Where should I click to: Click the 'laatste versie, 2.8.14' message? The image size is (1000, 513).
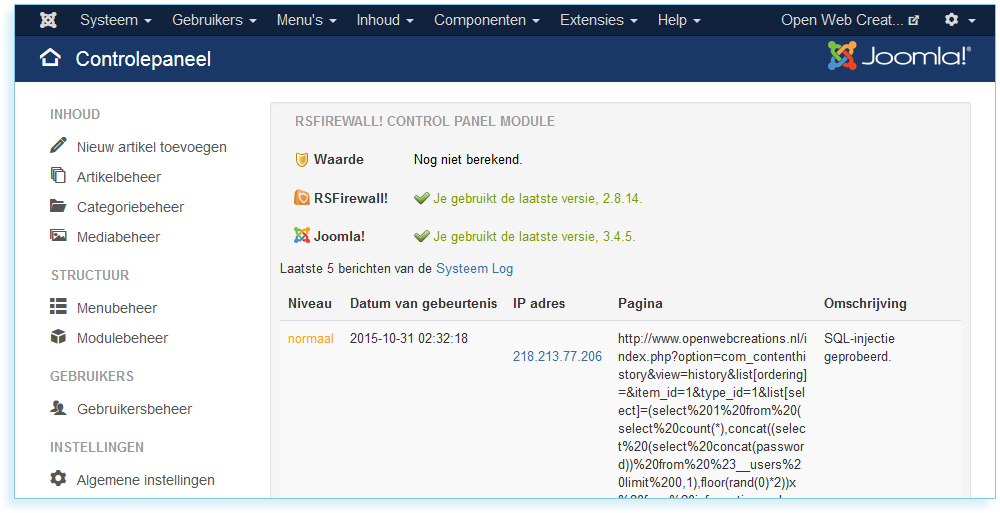click(x=538, y=198)
